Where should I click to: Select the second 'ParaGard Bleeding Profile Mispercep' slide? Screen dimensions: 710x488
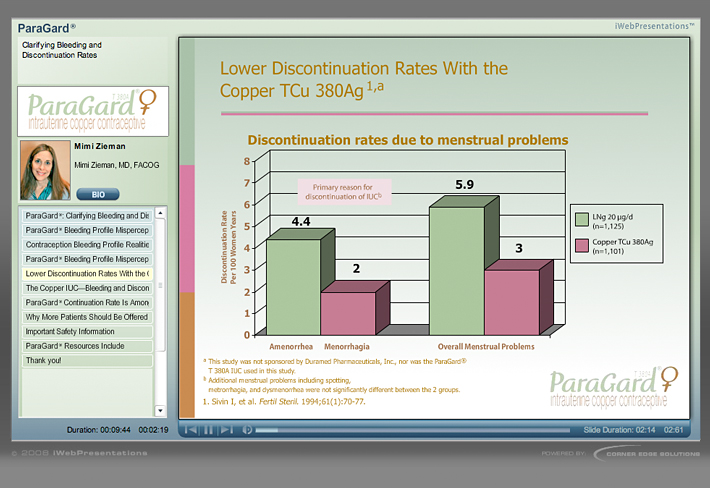click(x=87, y=259)
